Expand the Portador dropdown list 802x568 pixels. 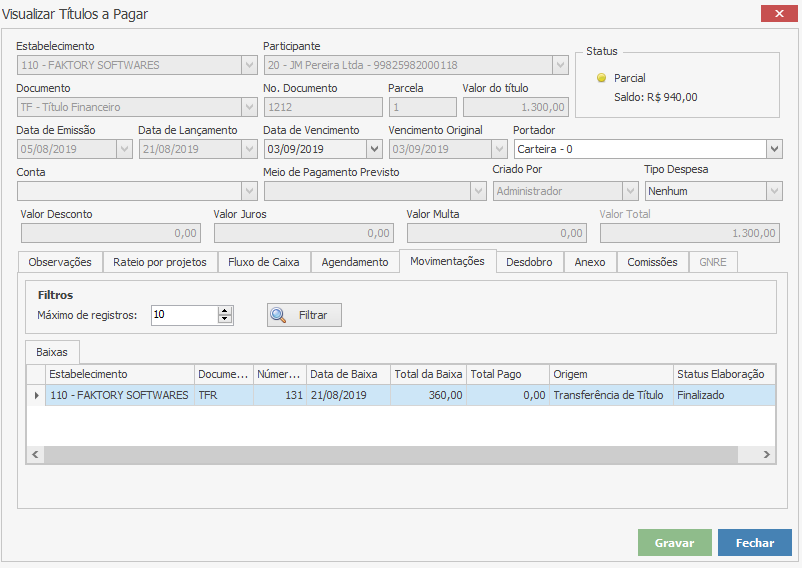pyautogui.click(x=773, y=149)
